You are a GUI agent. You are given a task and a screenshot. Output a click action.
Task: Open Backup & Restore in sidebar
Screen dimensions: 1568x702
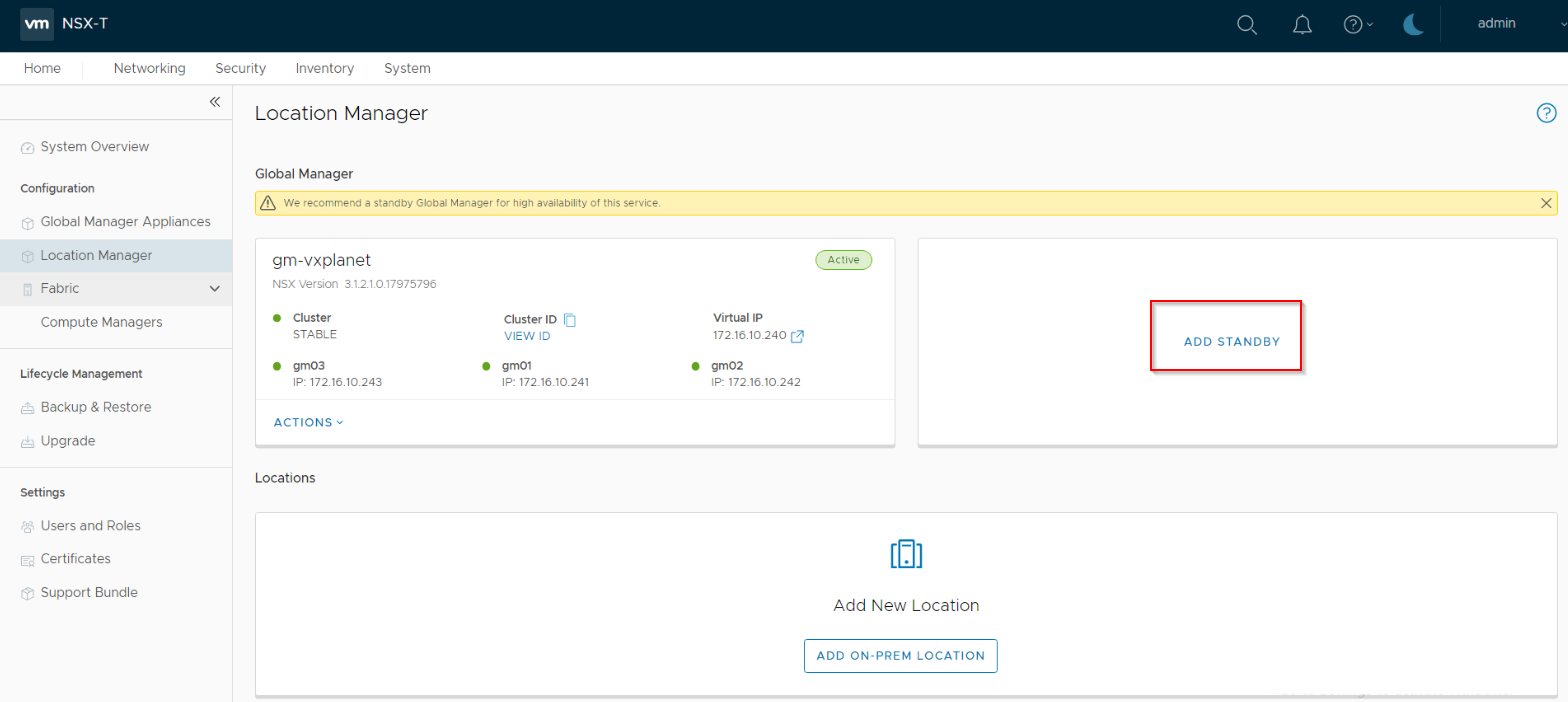pos(96,408)
